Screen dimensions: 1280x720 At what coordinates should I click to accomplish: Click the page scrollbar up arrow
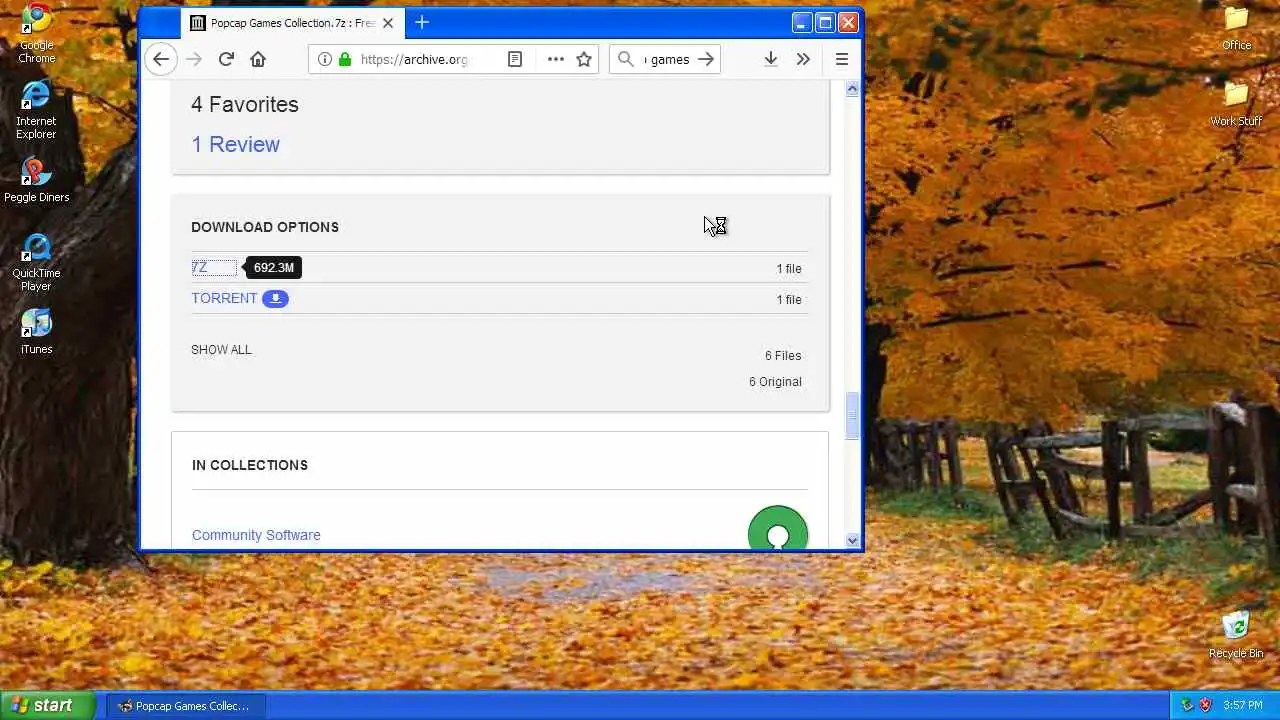pos(852,89)
